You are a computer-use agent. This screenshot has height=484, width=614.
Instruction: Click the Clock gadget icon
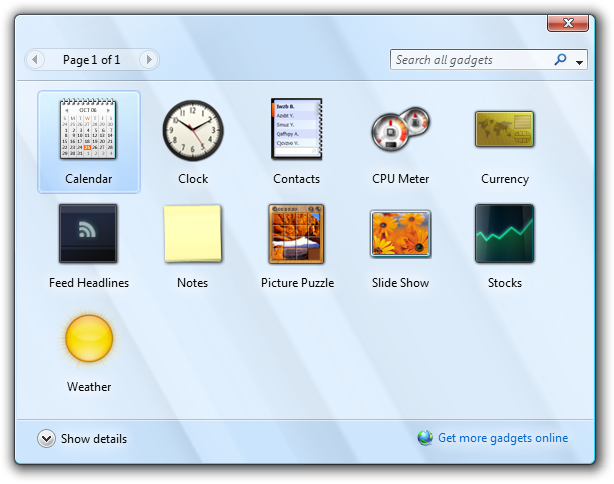(193, 130)
